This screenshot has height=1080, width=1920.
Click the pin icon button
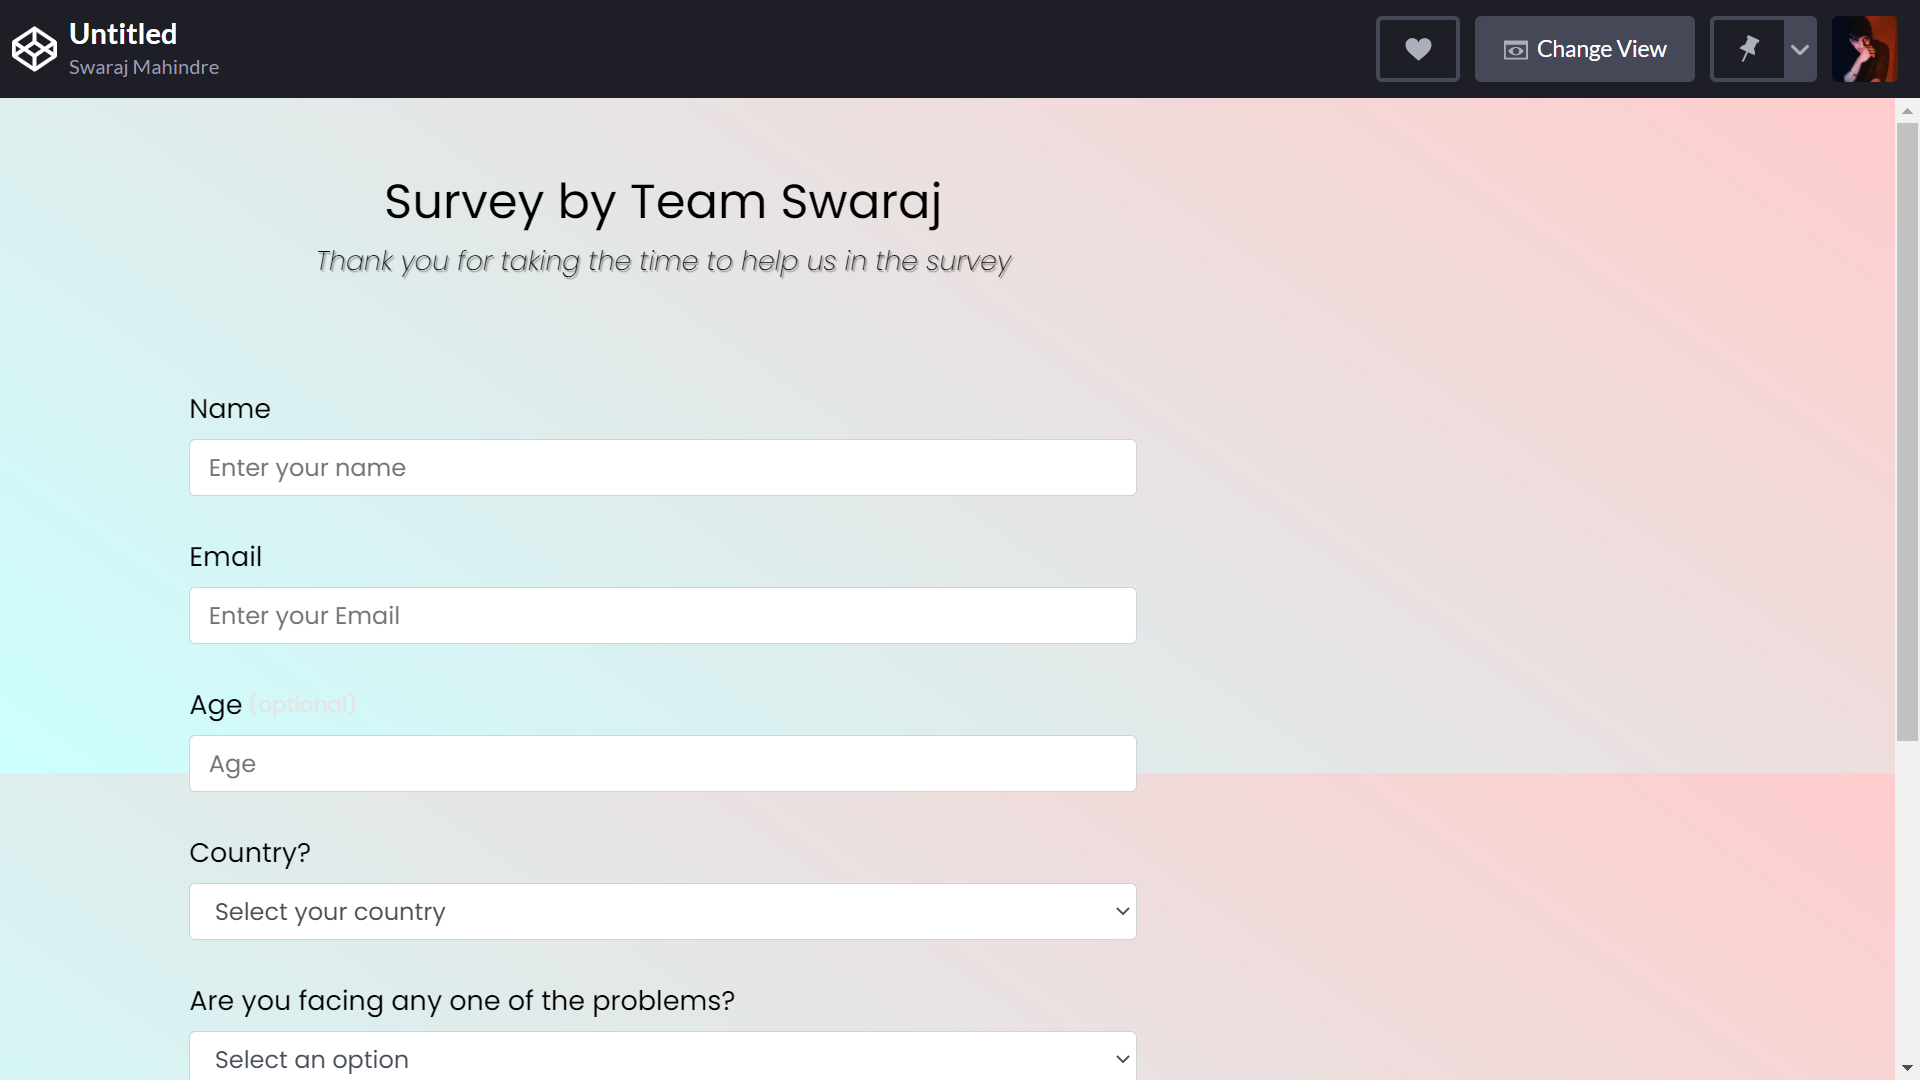click(x=1748, y=49)
